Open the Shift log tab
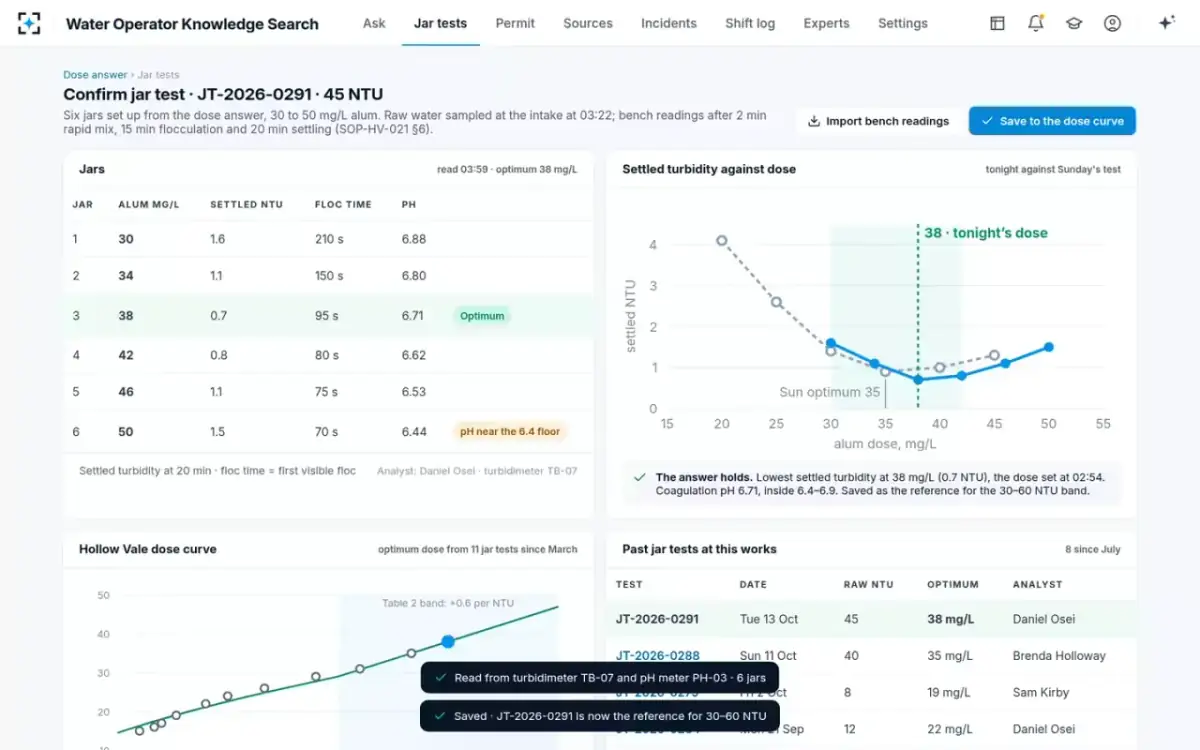 coord(750,23)
